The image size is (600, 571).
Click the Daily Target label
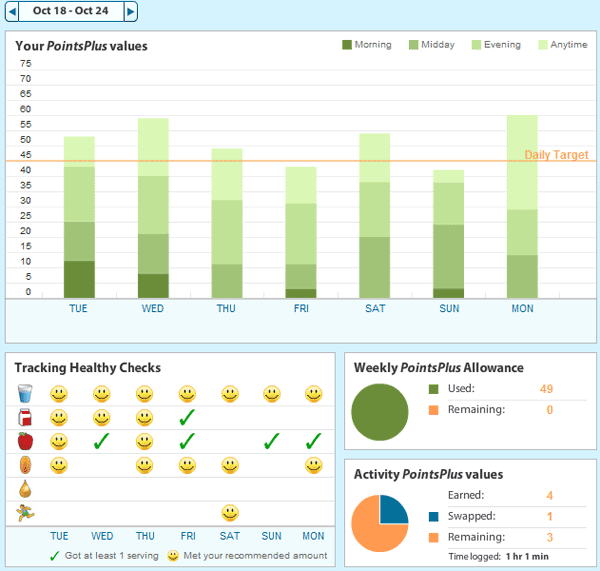coord(556,155)
